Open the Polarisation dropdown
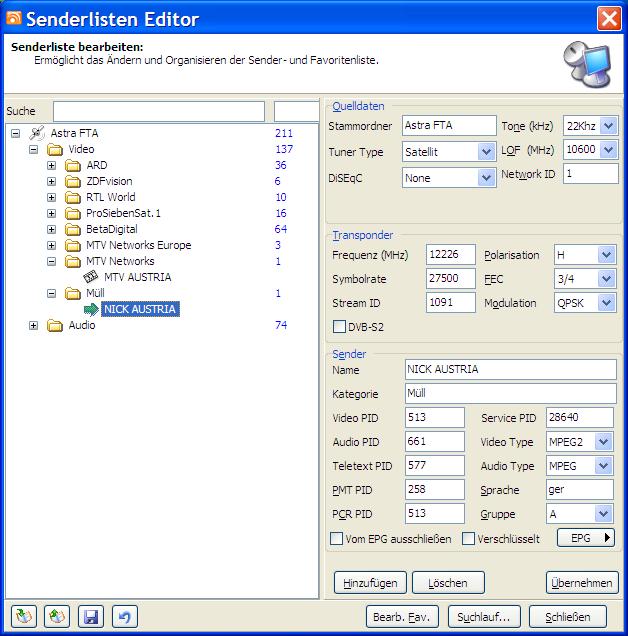 click(x=606, y=255)
